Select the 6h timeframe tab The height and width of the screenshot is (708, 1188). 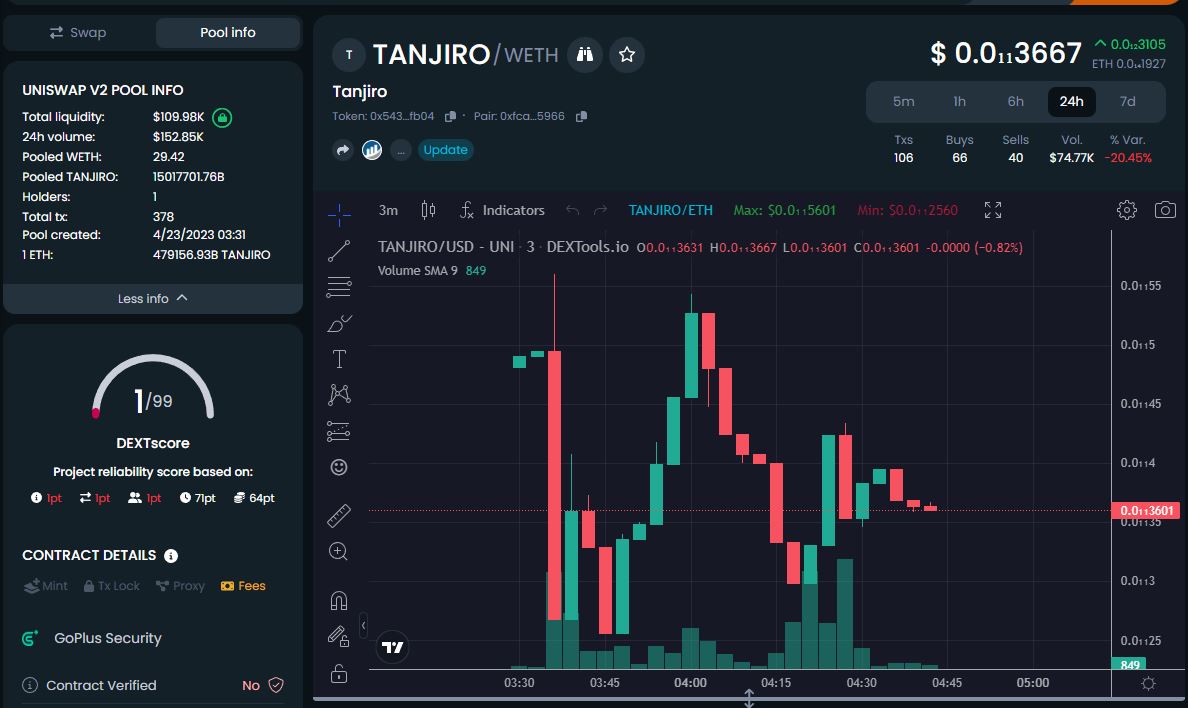pyautogui.click(x=1015, y=102)
